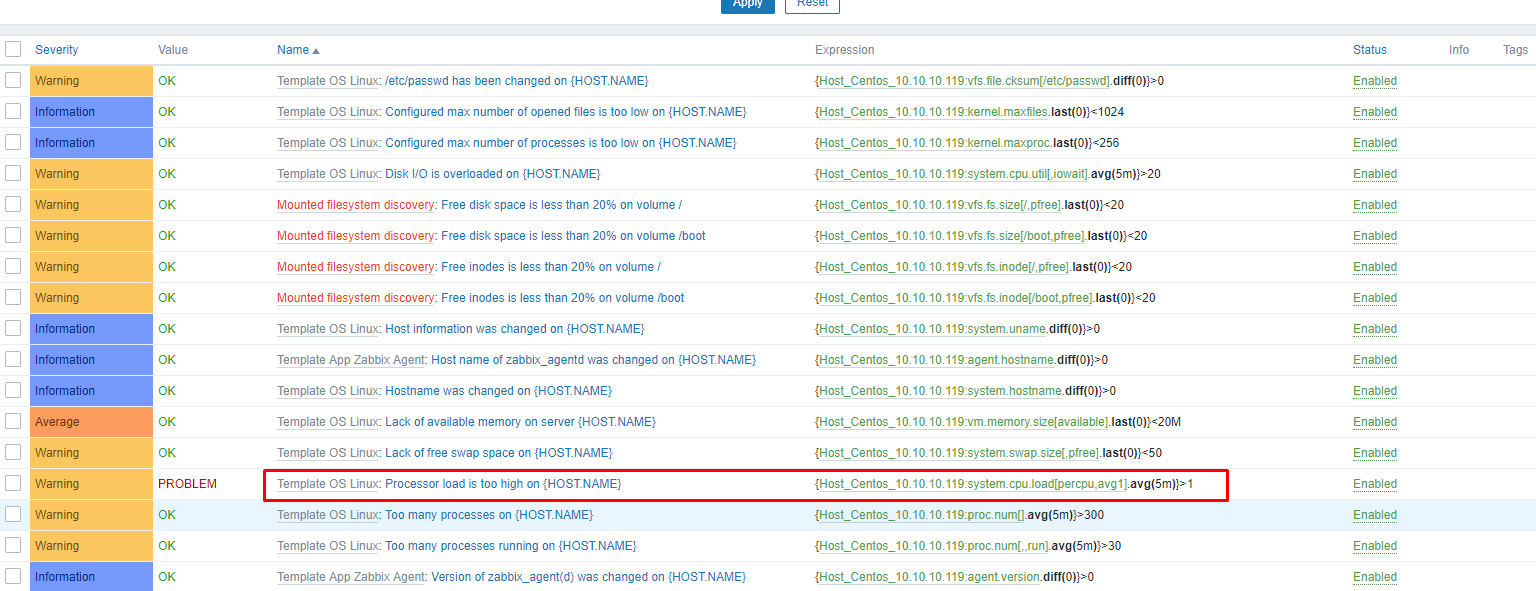
Task: Sort by Status column header
Action: coord(1370,50)
